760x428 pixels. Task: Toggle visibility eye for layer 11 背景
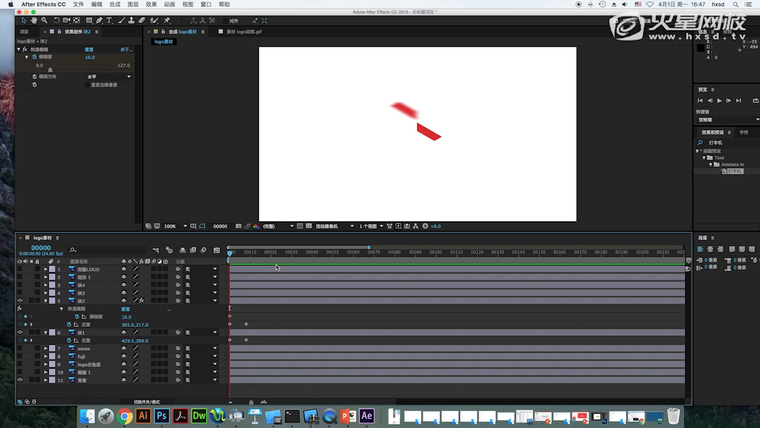pos(20,380)
